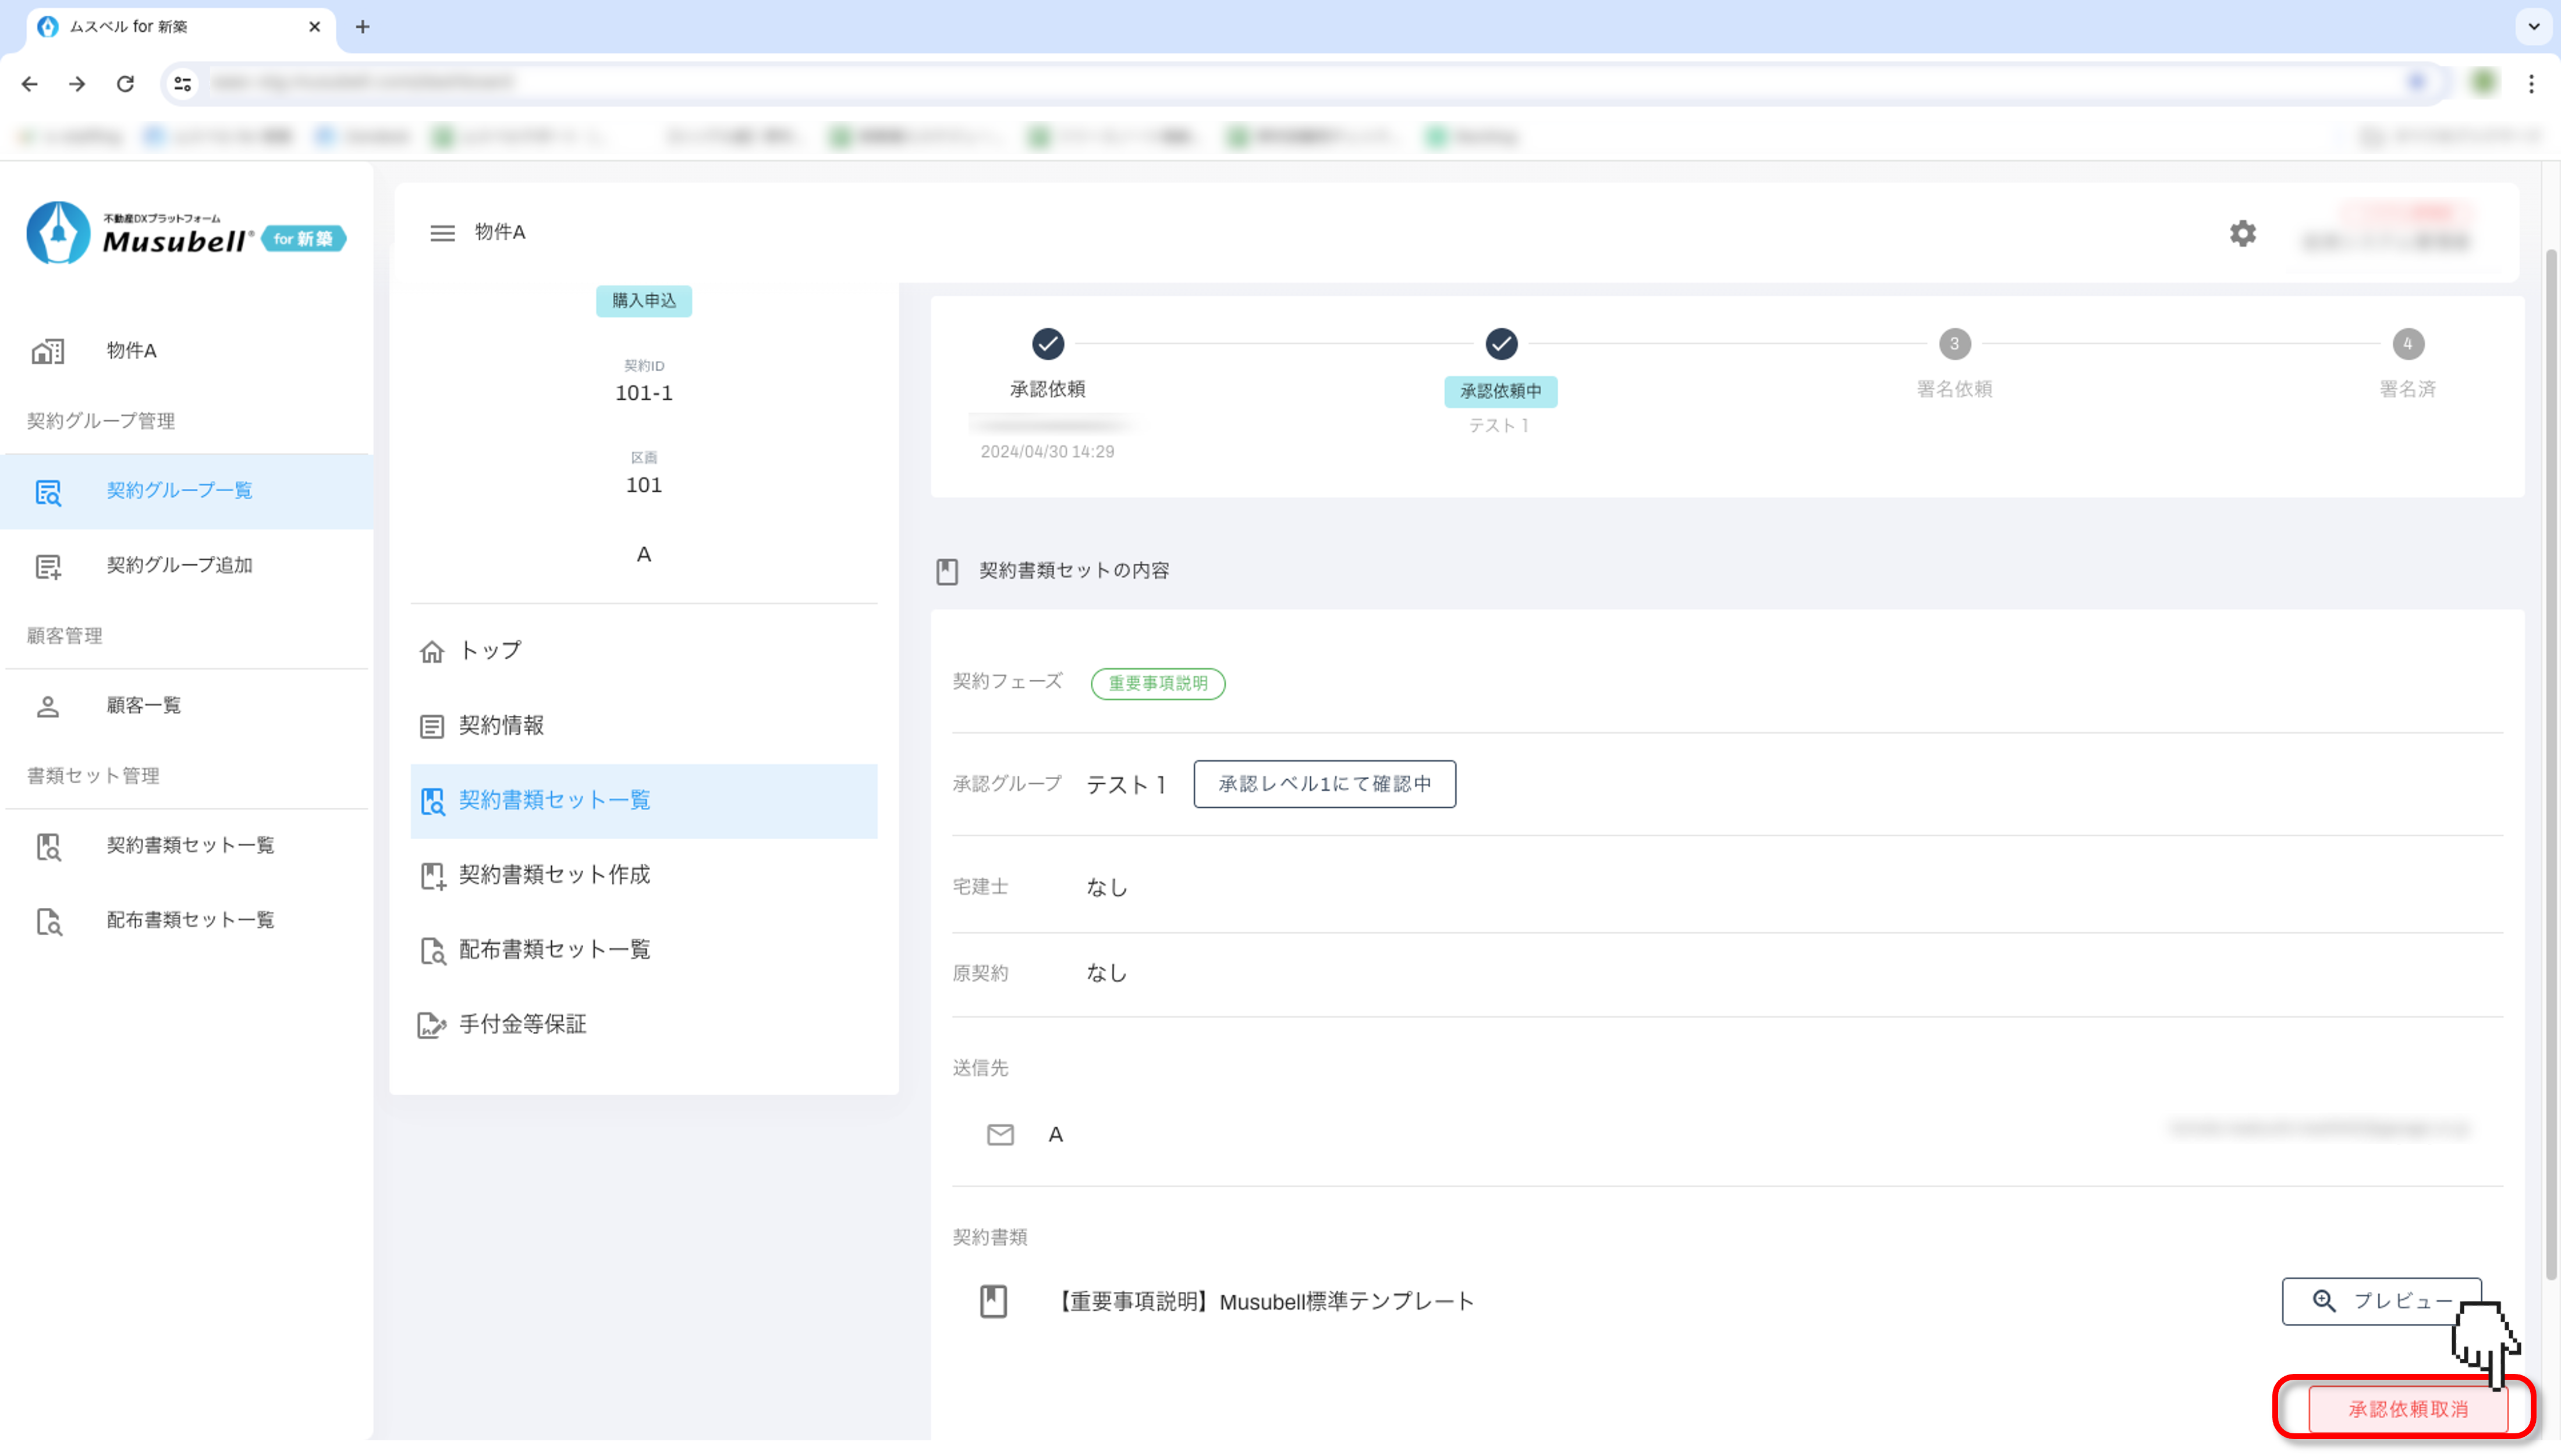The width and height of the screenshot is (2561, 1456).
Task: Open 契約書類セット作成 menu item
Action: coord(554,875)
